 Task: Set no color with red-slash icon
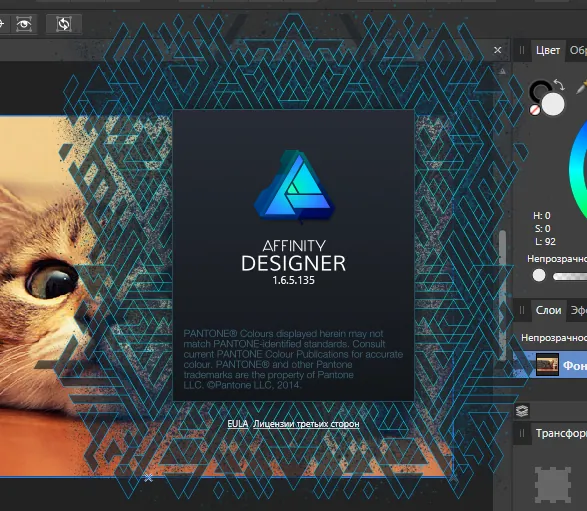535,110
